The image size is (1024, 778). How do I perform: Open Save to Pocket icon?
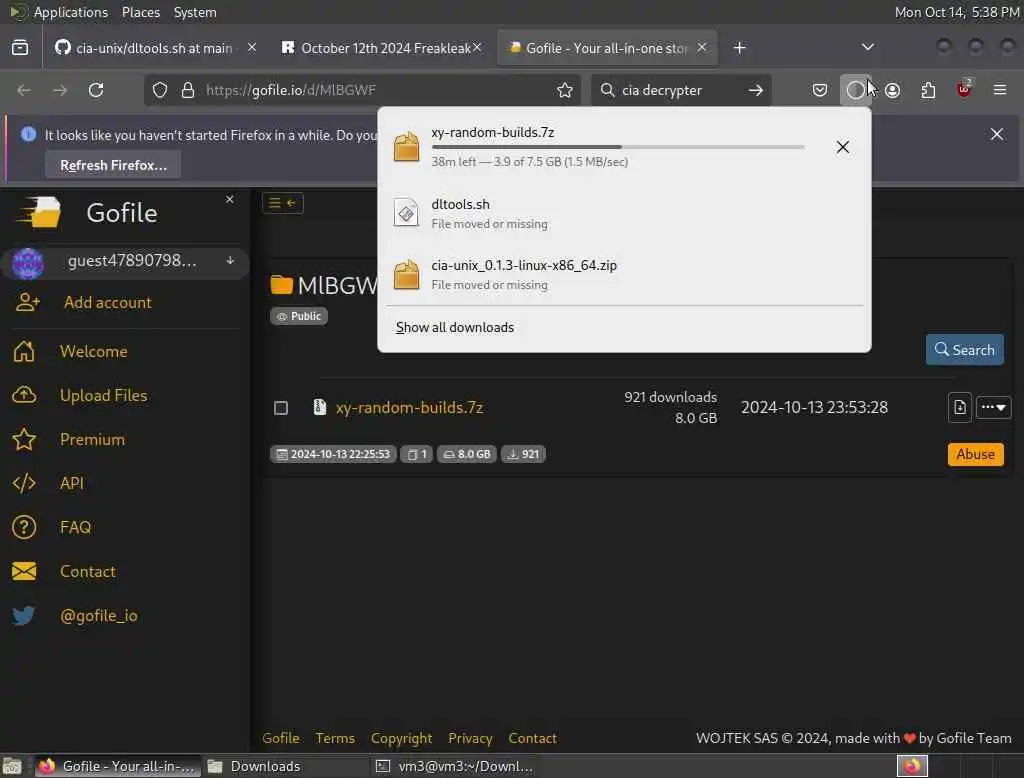[820, 90]
